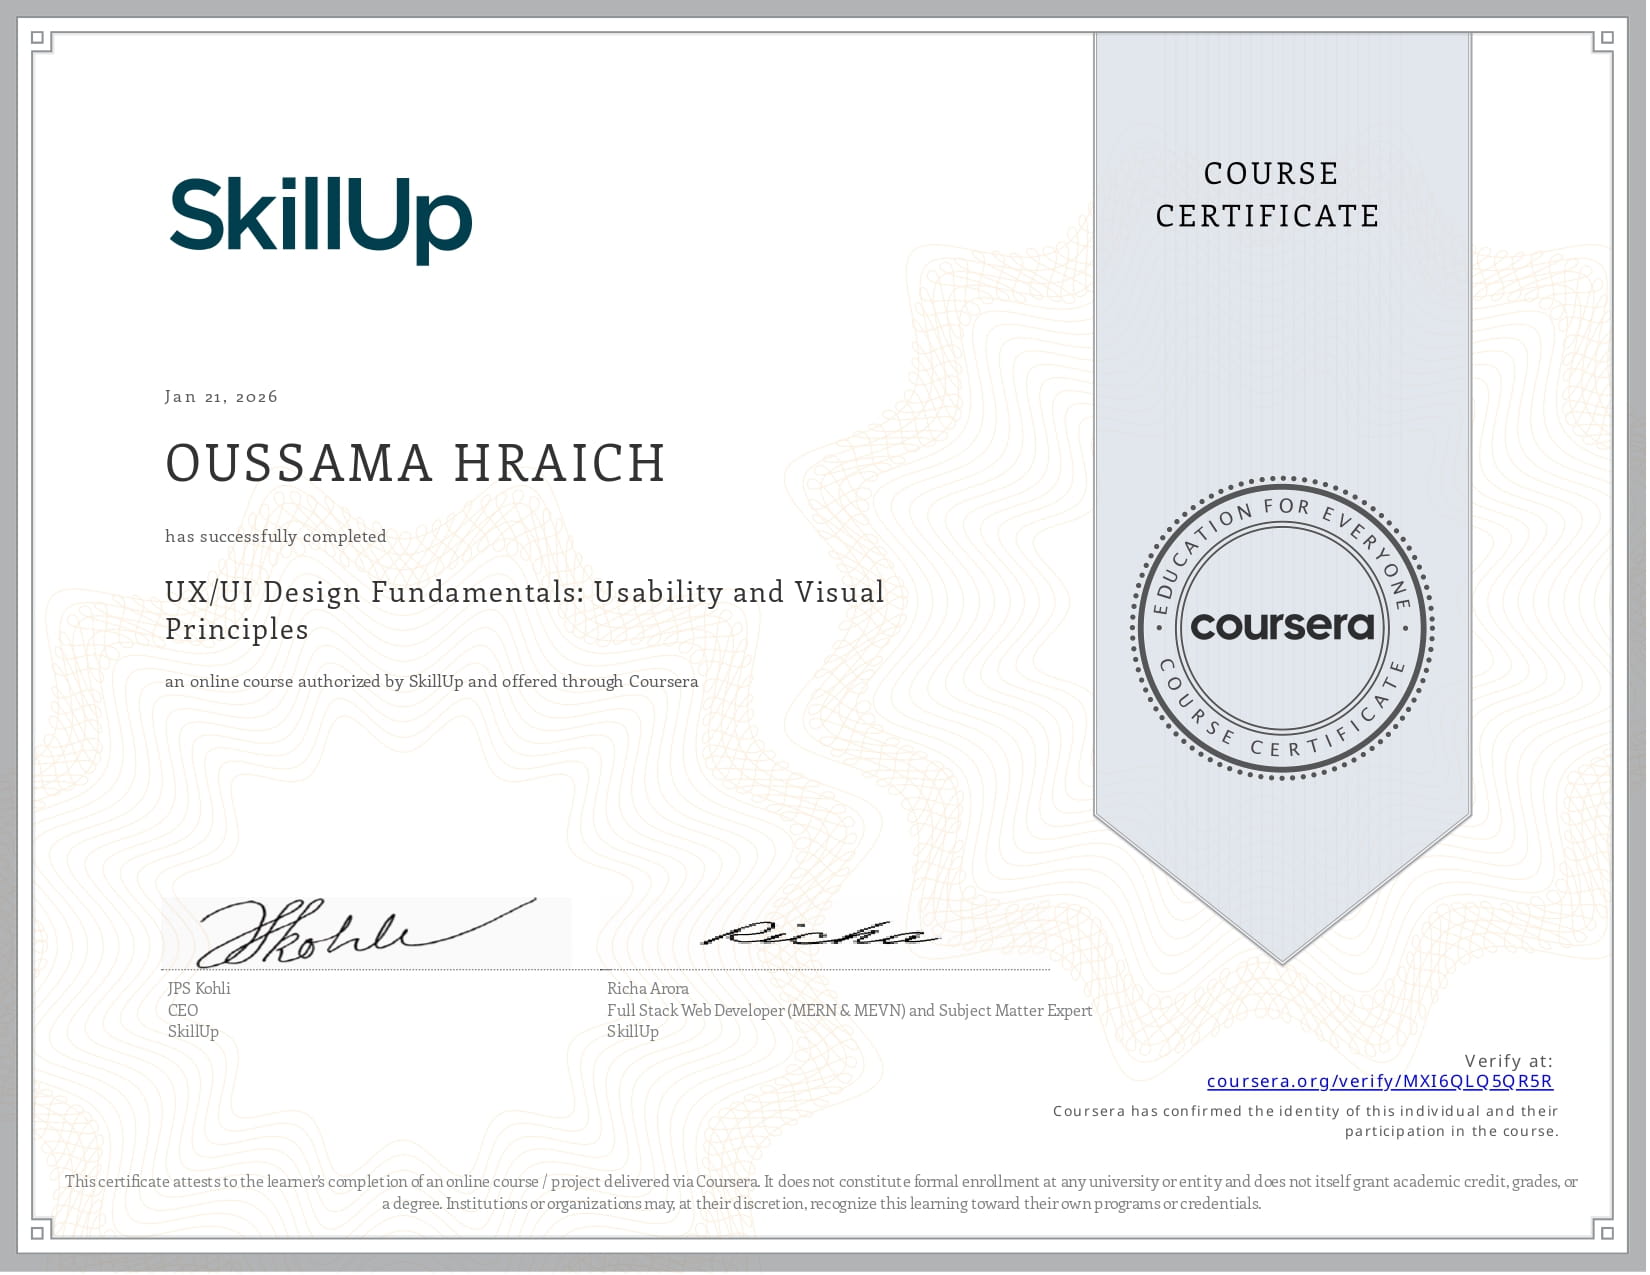Select the decorative corner square at top left
The width and height of the screenshot is (1650, 1275).
tap(37, 37)
